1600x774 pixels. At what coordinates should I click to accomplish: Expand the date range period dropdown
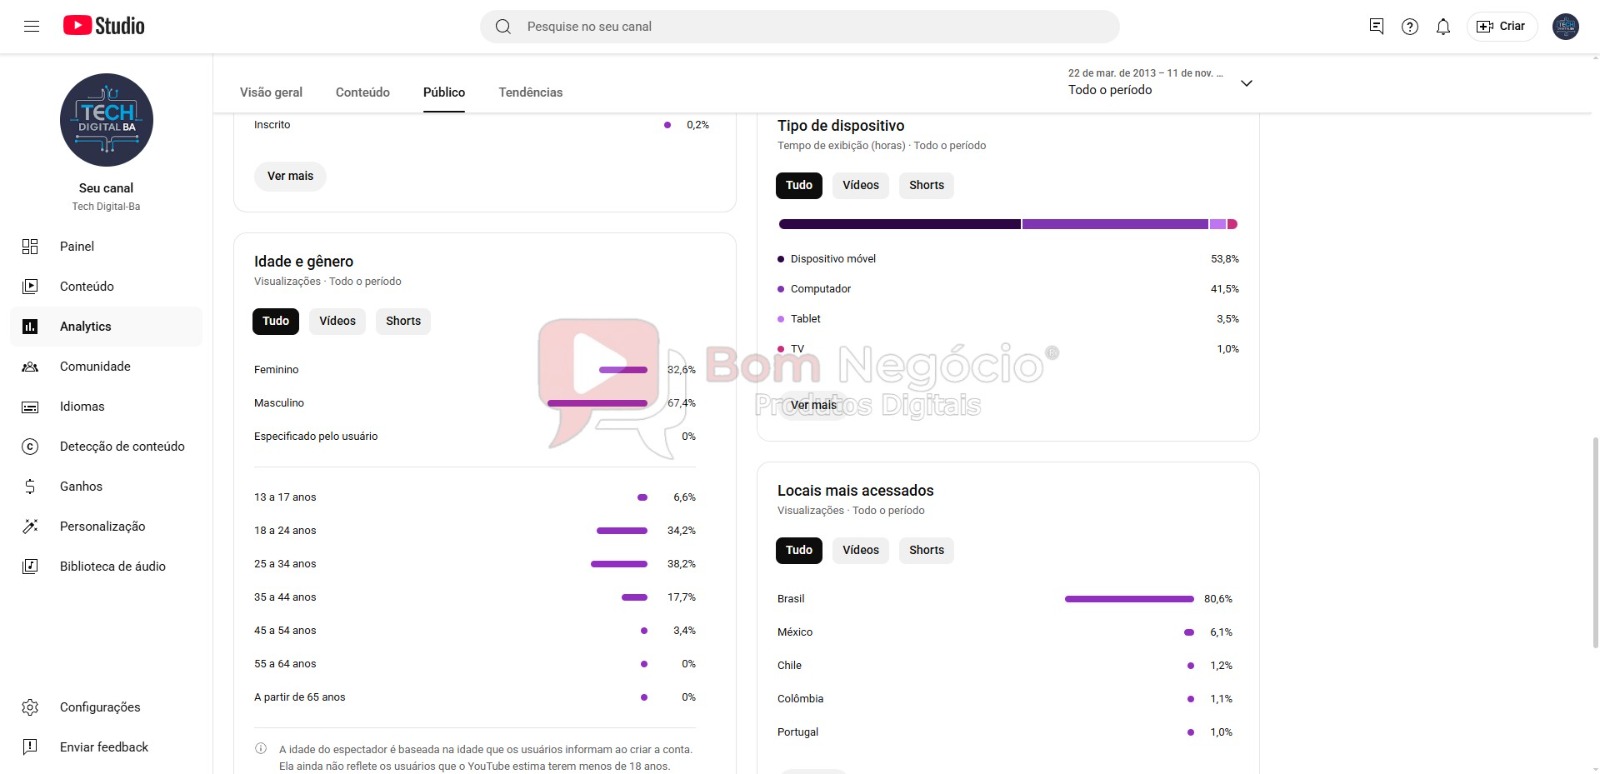tap(1246, 83)
